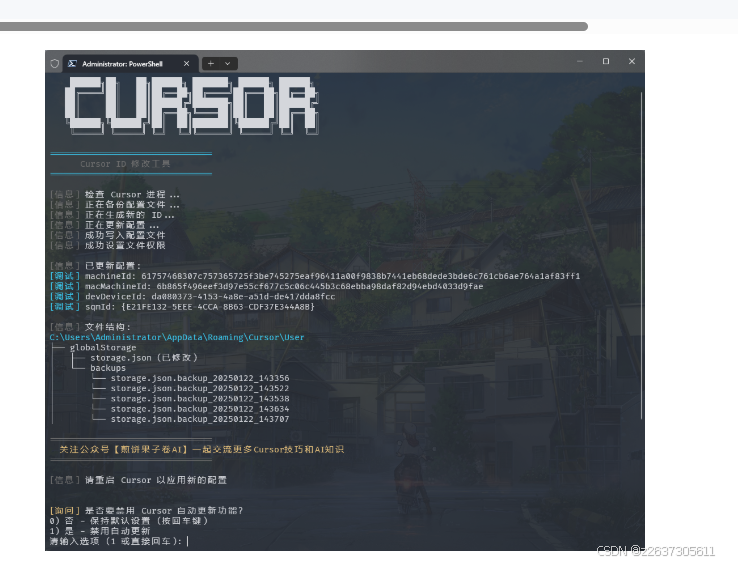Click the 成功设置文件权限 info line
Viewport: 738px width, 564px height.
coord(107,245)
